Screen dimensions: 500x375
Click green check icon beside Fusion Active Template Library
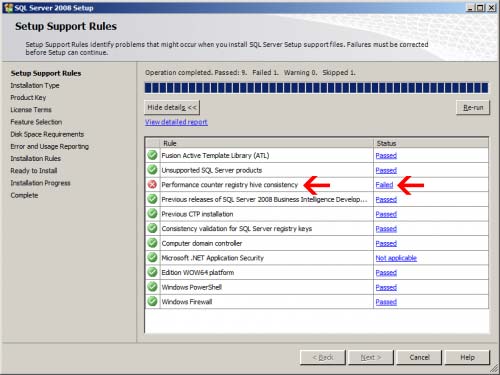point(152,155)
